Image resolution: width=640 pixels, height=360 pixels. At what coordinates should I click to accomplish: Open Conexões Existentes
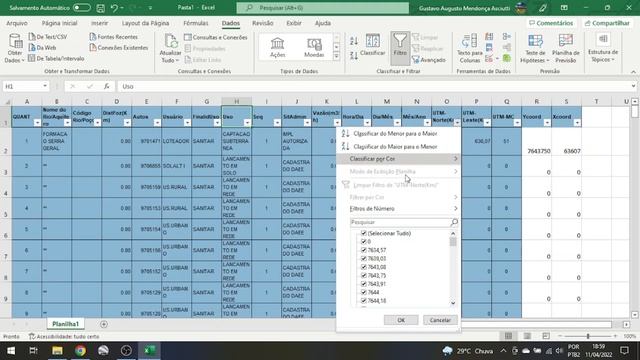coord(119,48)
